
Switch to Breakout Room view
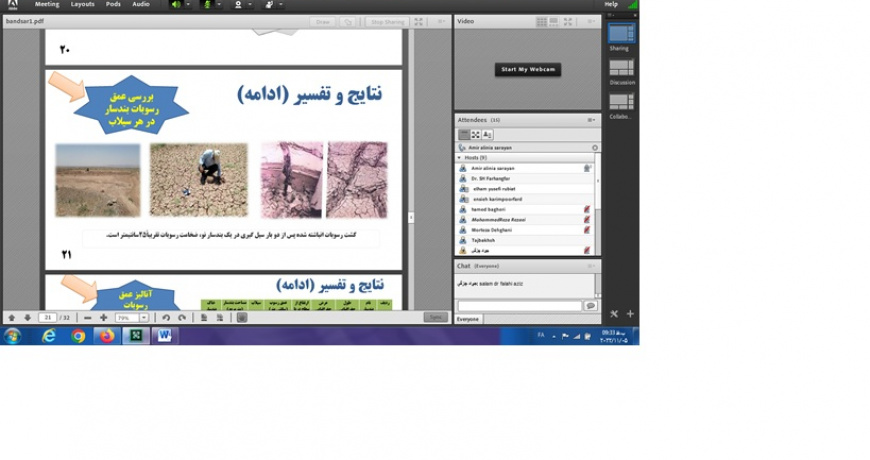coord(476,134)
